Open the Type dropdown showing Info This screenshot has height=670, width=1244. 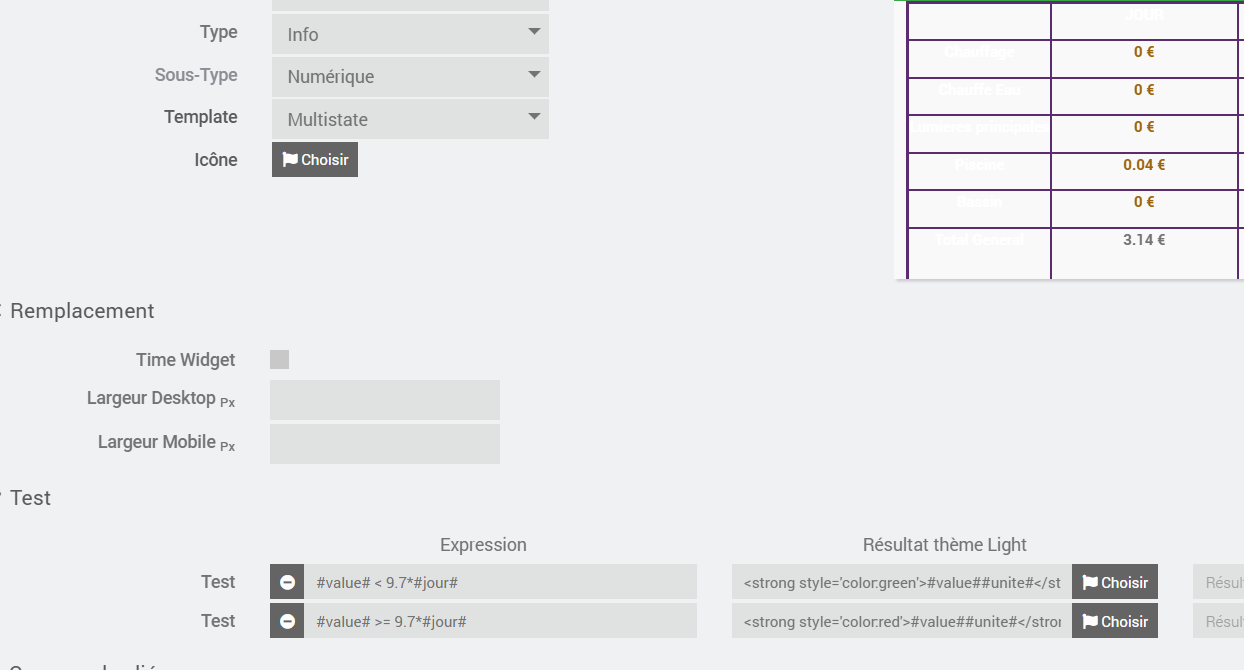pyautogui.click(x=410, y=34)
